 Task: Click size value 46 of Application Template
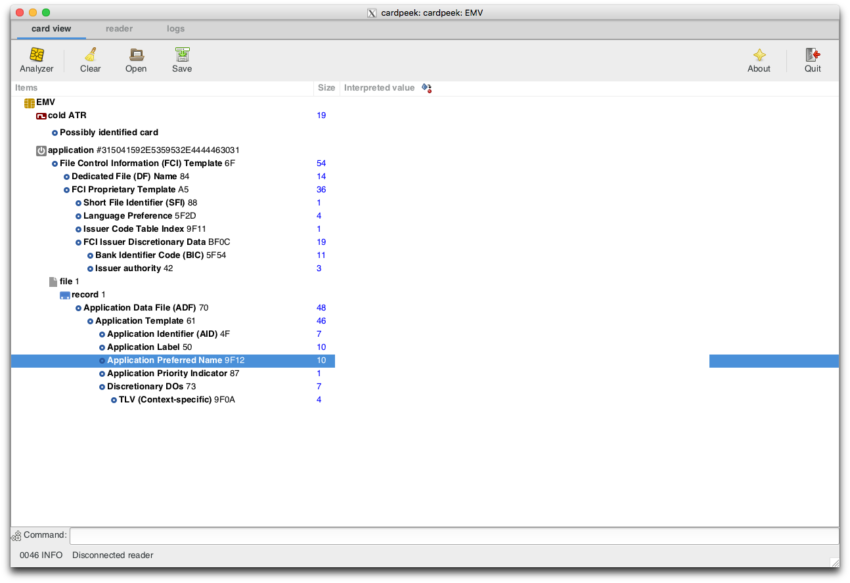pos(321,321)
